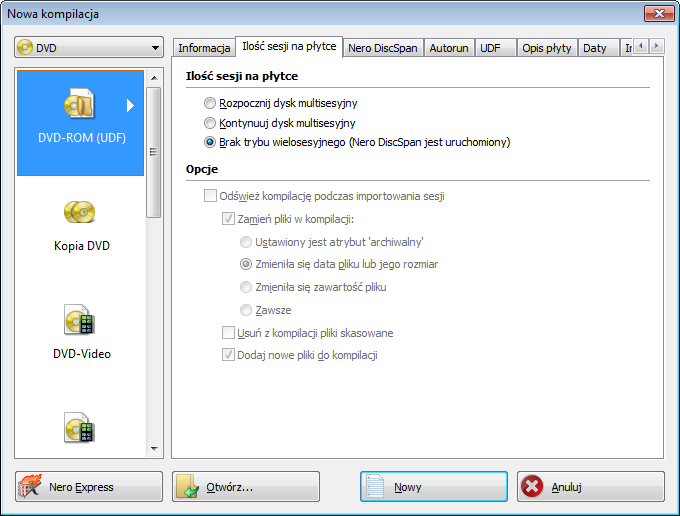Viewport: 680px width, 516px height.
Task: Select Brak trybu wielosesyjnego radio button
Action: click(210, 142)
